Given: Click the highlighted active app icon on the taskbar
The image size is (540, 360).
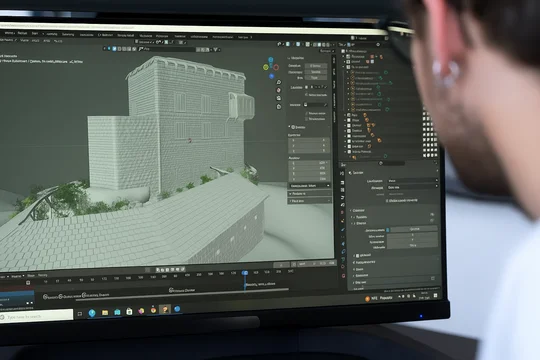Looking at the screenshot, I should click(165, 310).
